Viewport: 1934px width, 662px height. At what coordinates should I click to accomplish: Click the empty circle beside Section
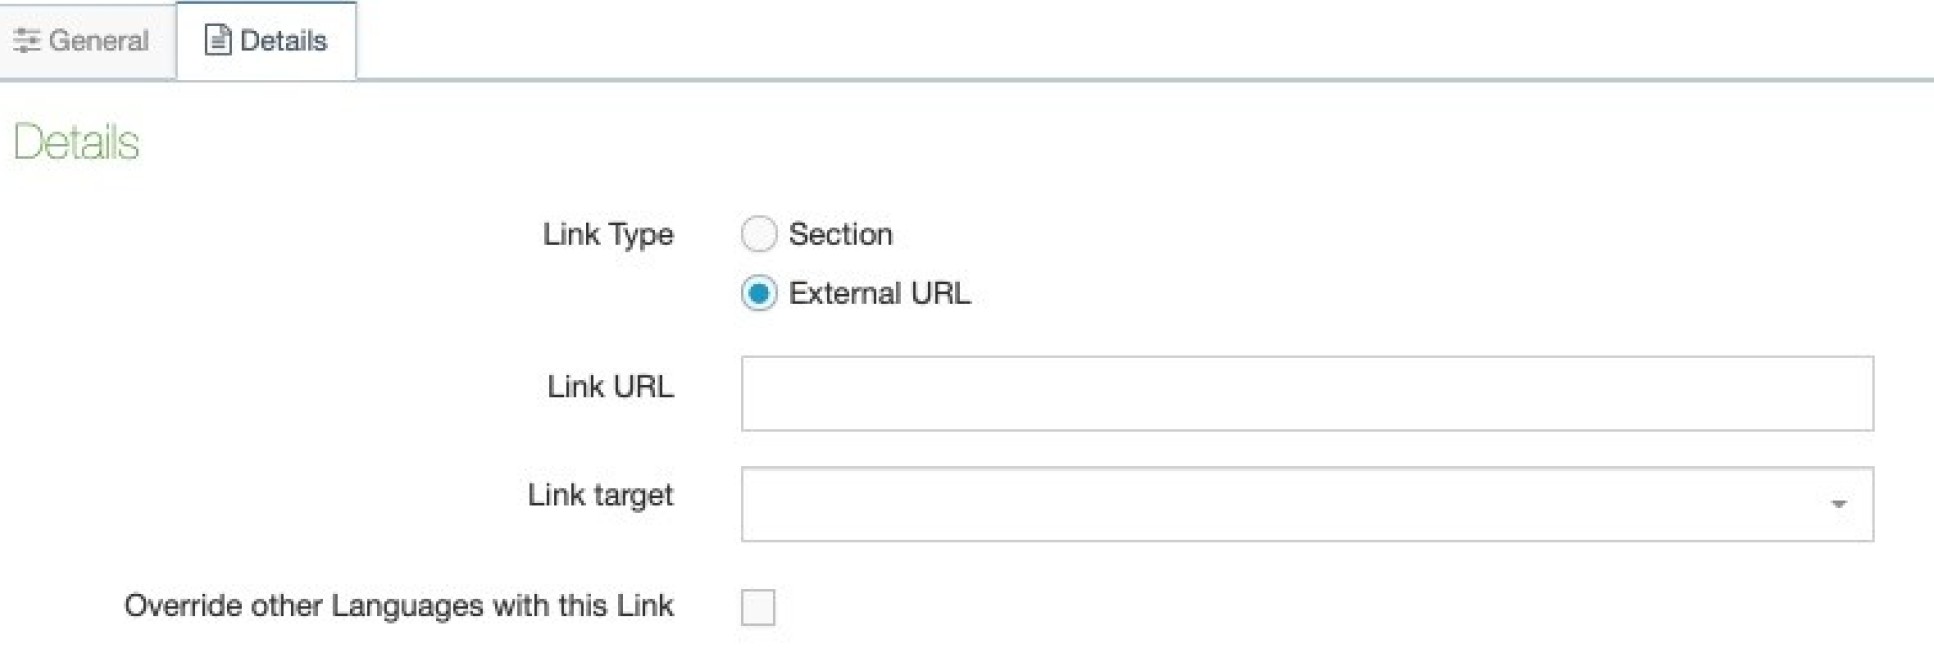759,234
